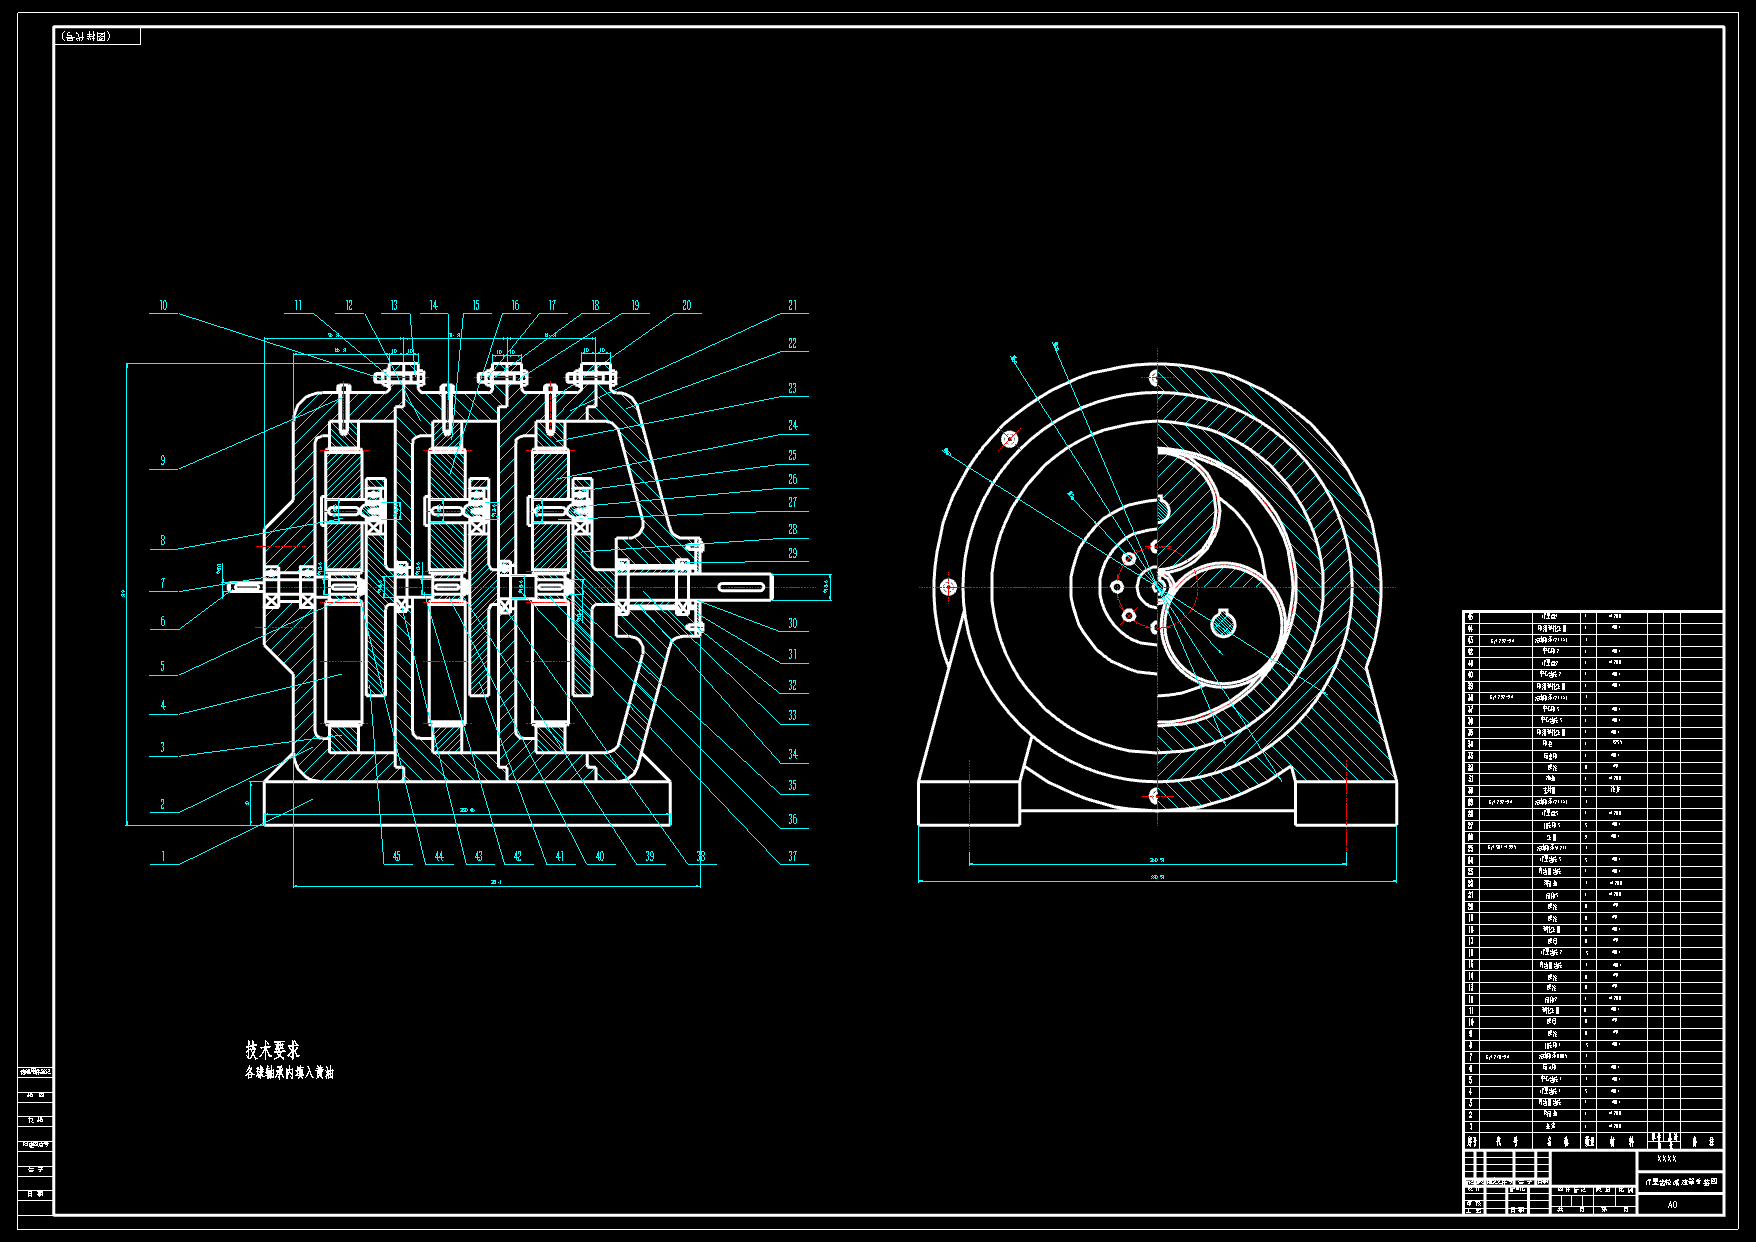The height and width of the screenshot is (1242, 1756).
Task: Pick part callout number 30
Action: 793,624
